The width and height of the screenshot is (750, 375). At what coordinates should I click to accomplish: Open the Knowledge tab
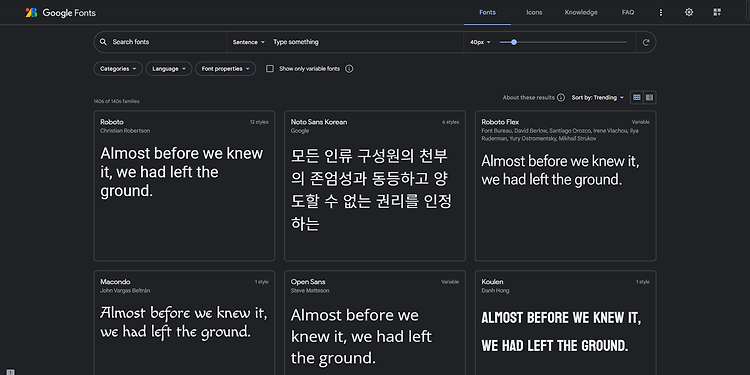pyautogui.click(x=581, y=12)
